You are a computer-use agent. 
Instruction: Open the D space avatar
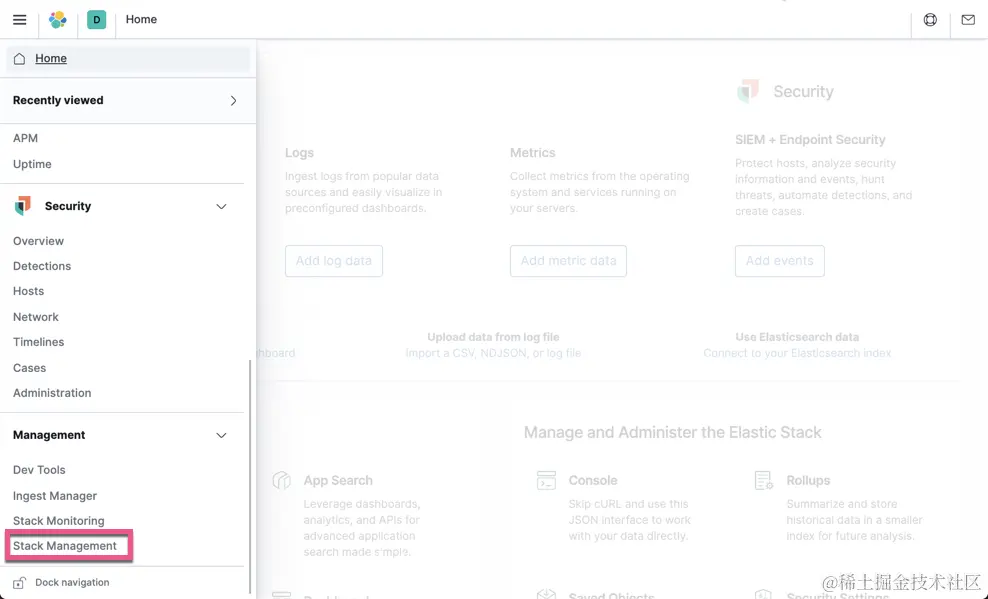96,20
